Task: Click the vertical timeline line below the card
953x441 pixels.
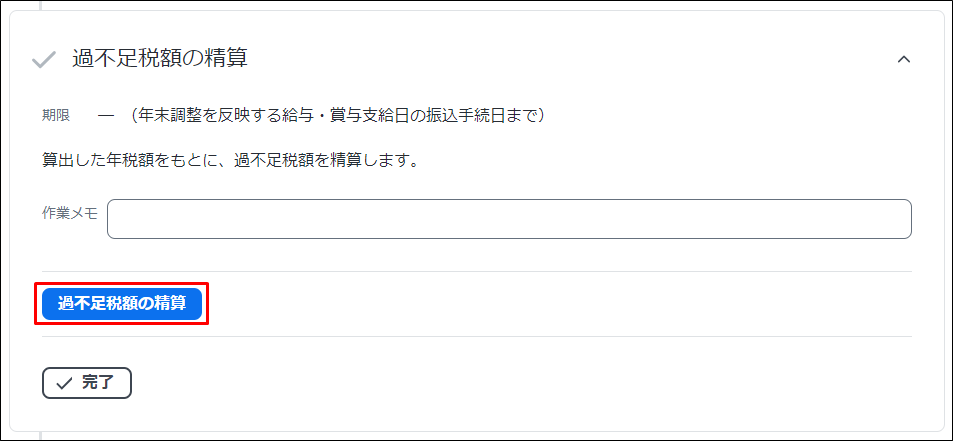Action: [41, 436]
